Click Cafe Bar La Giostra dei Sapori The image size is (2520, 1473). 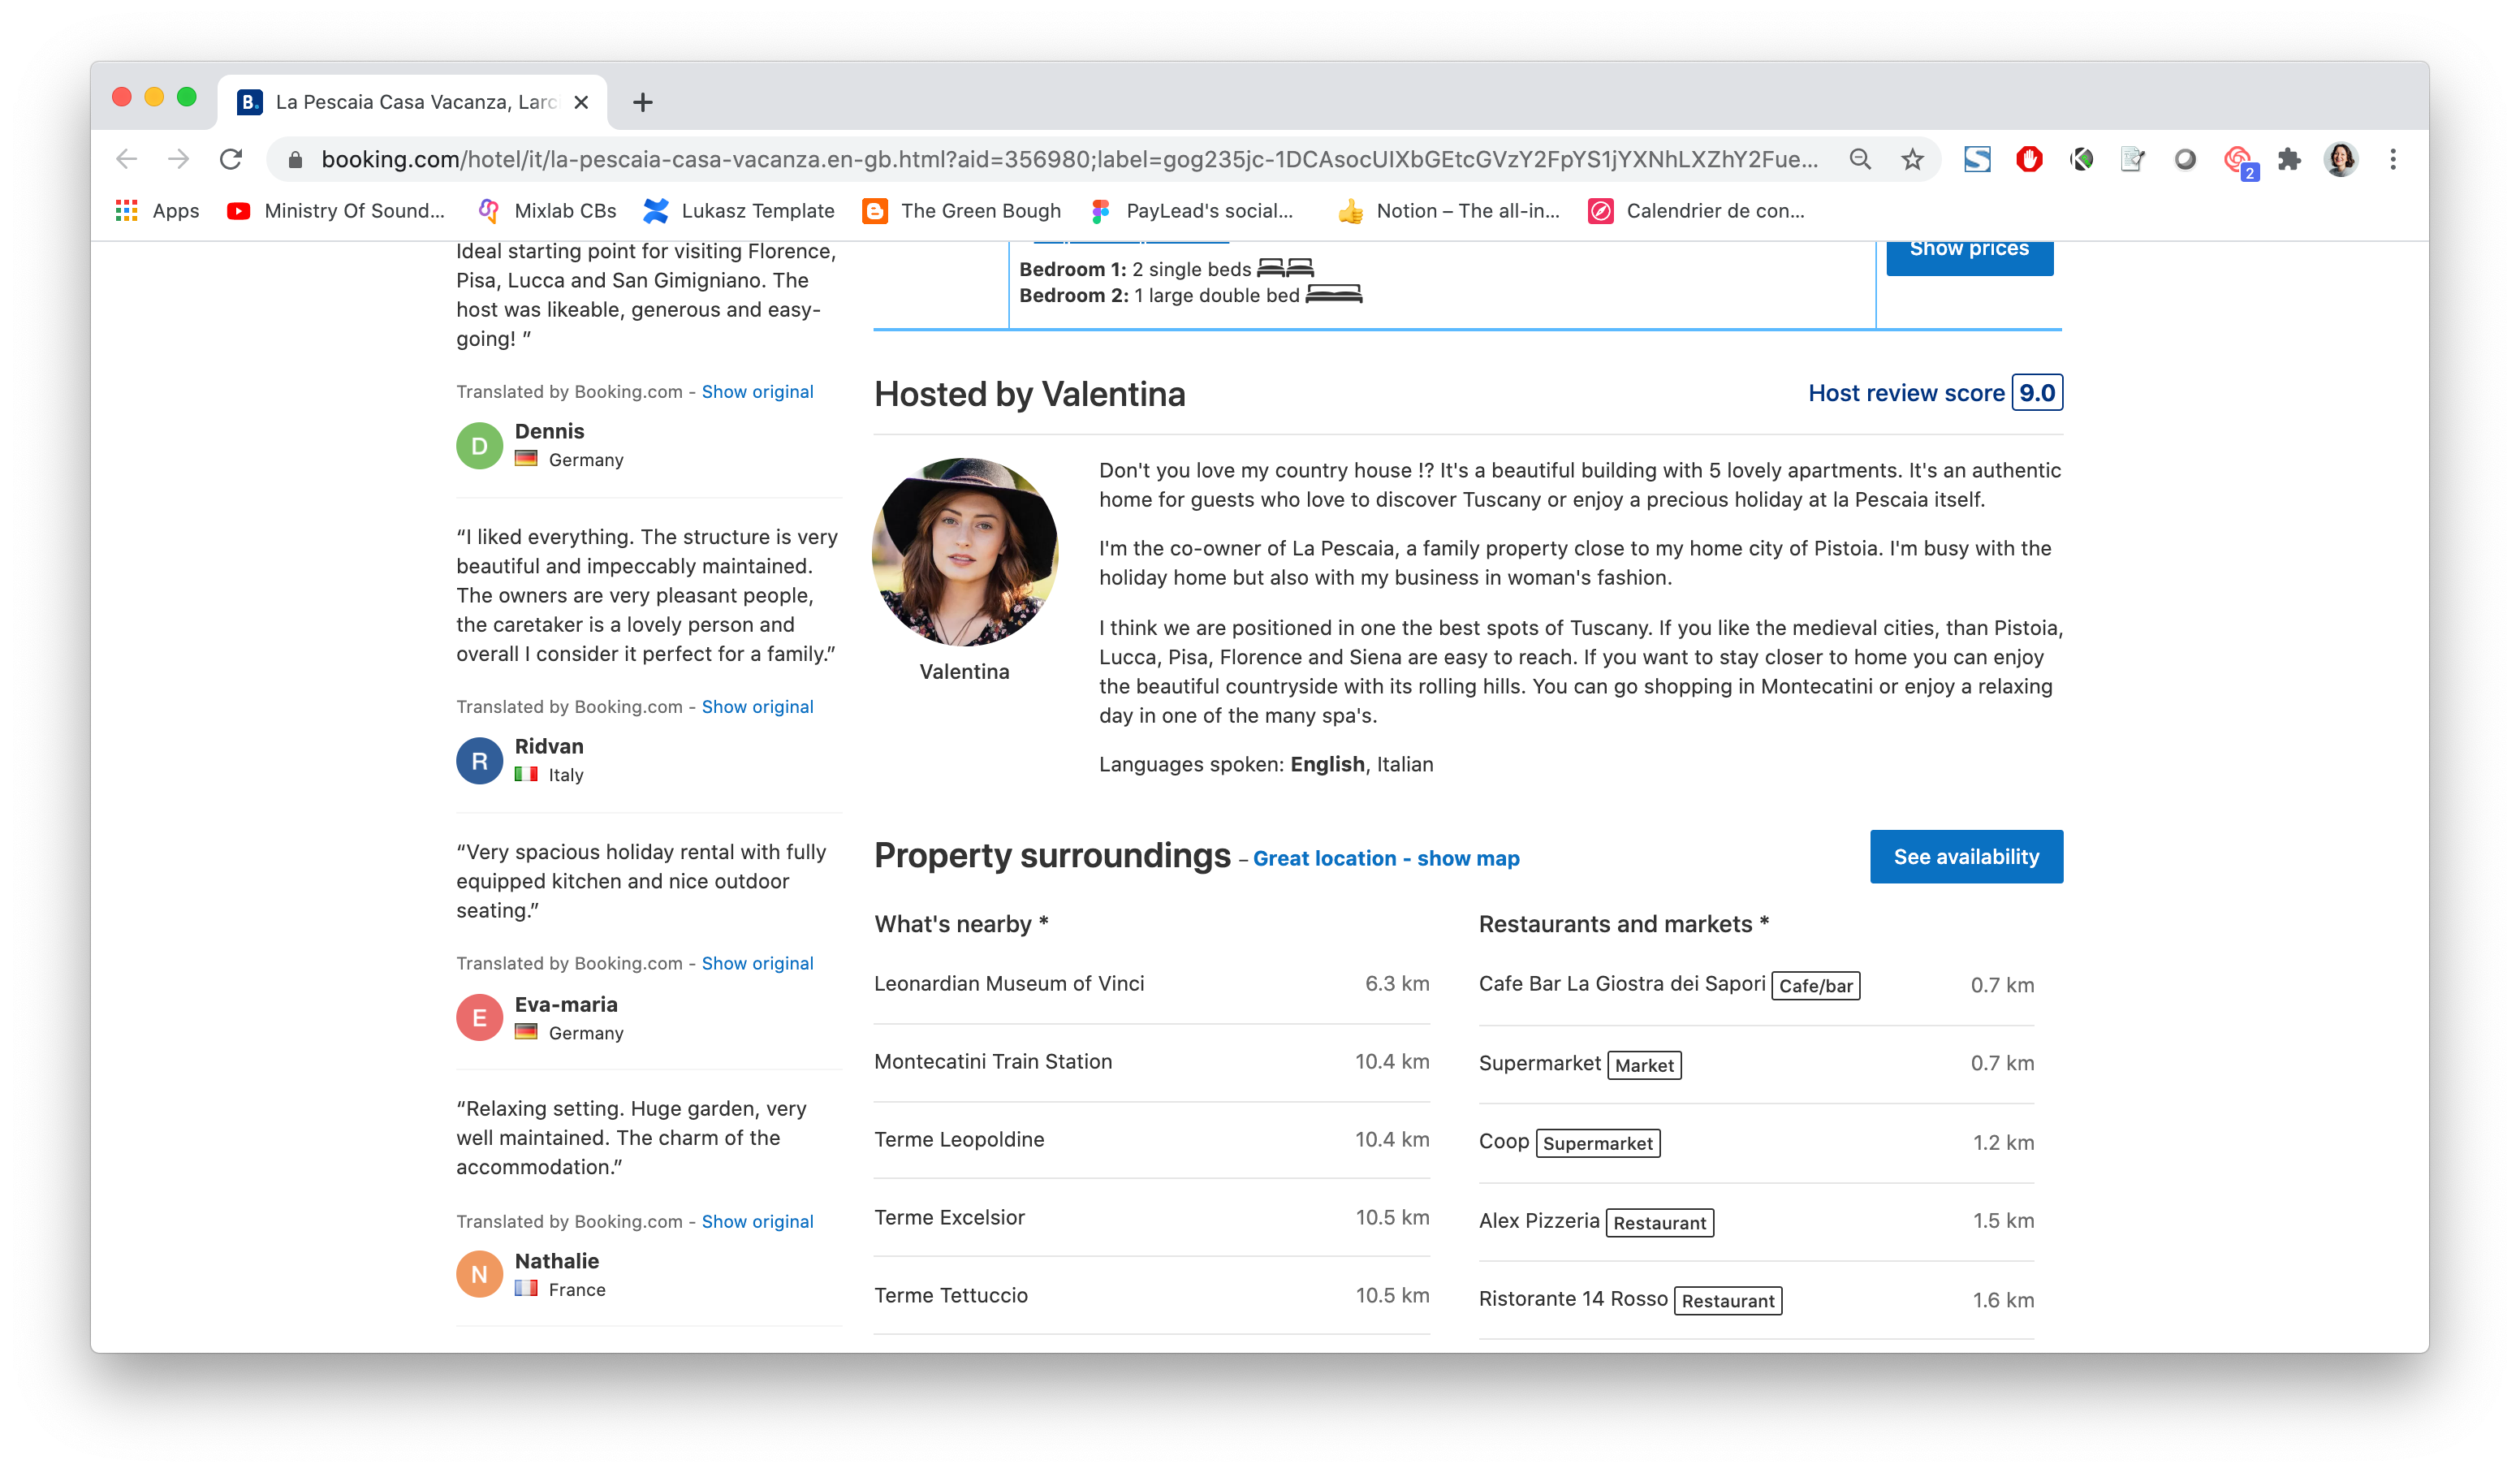(1622, 984)
